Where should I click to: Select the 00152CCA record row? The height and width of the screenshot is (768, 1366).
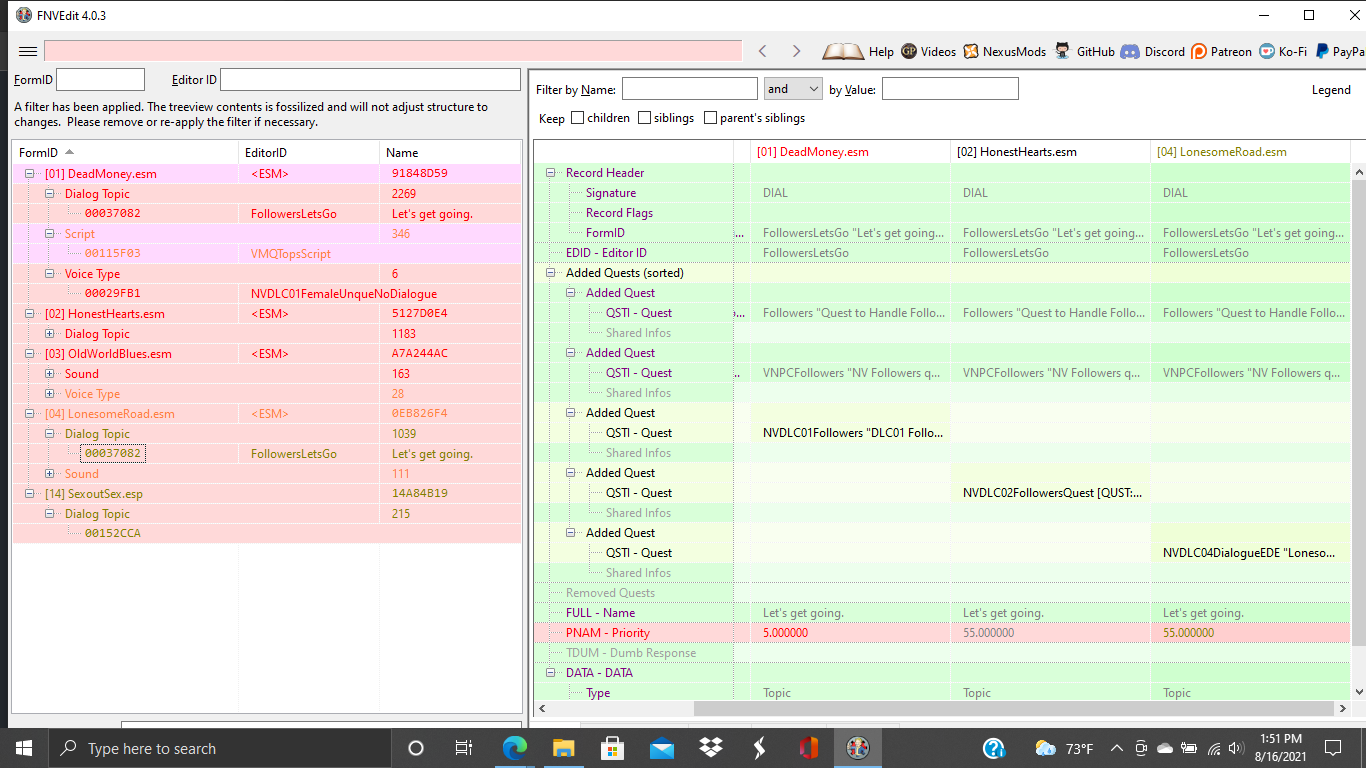pos(267,534)
